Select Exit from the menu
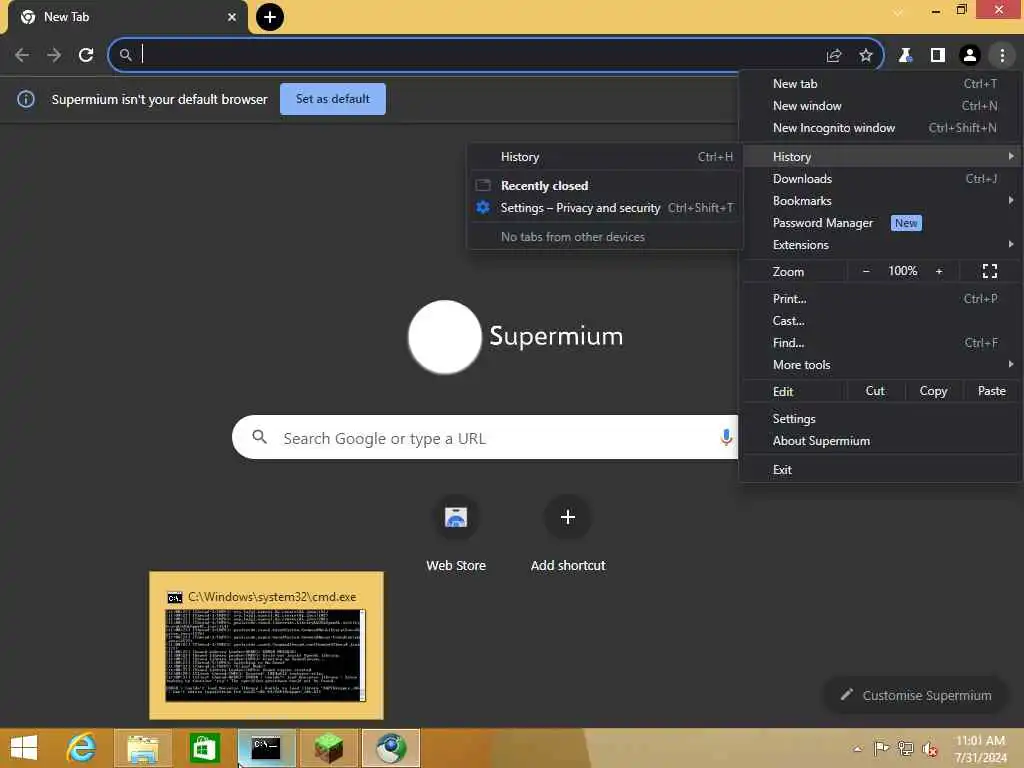The image size is (1024, 768). [881, 470]
